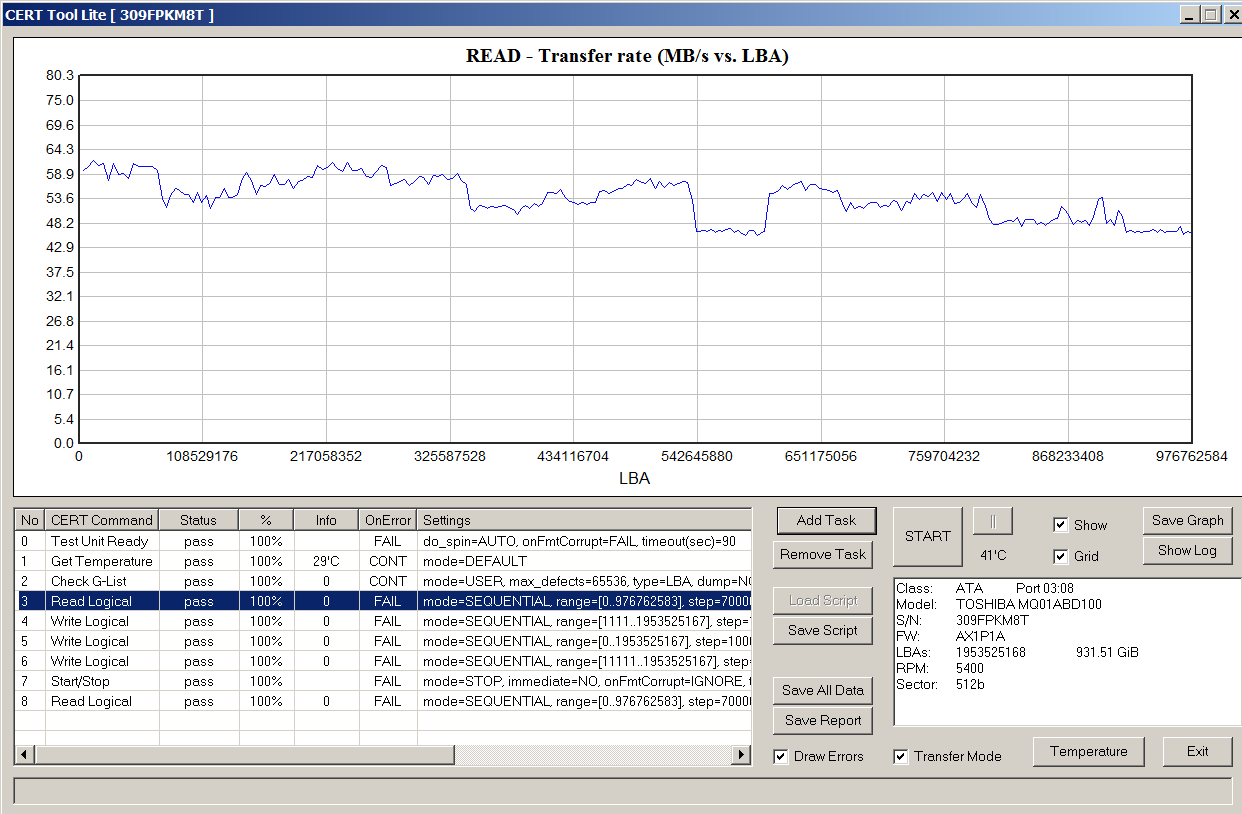Click the right arrow of task list scrollbar
Screen dimensions: 1242x814
(x=742, y=754)
